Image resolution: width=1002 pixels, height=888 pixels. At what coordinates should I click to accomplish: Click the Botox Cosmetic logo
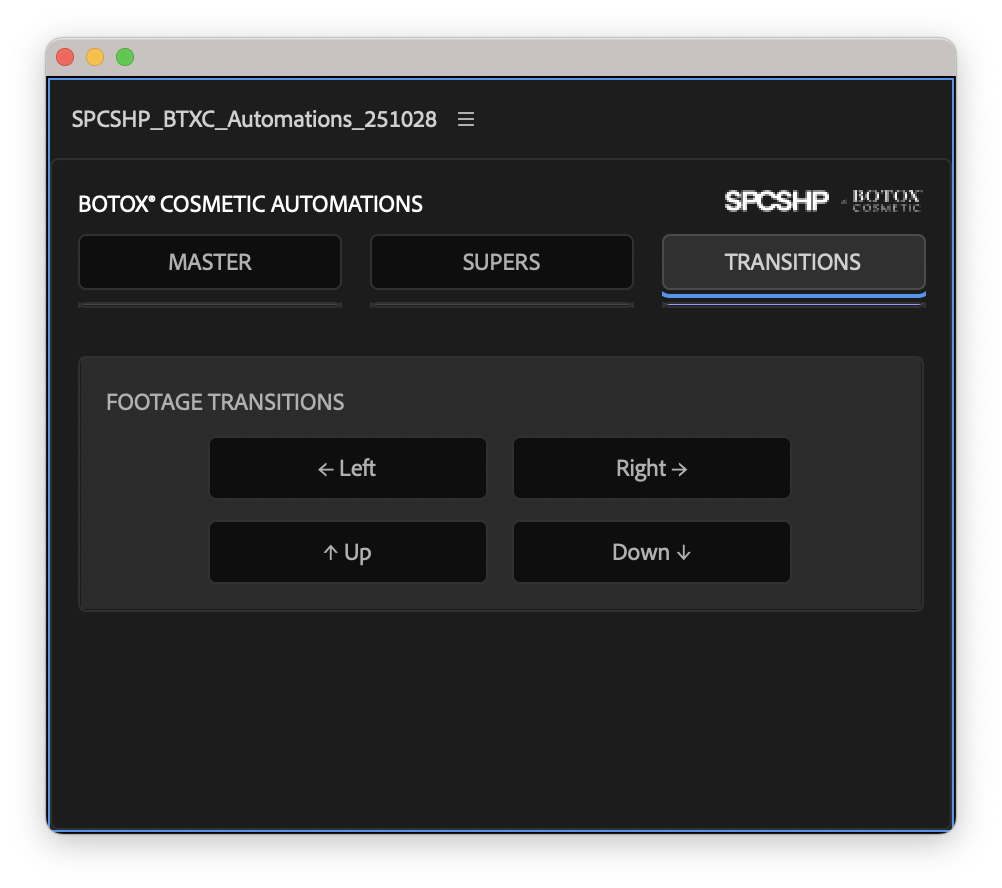point(886,201)
